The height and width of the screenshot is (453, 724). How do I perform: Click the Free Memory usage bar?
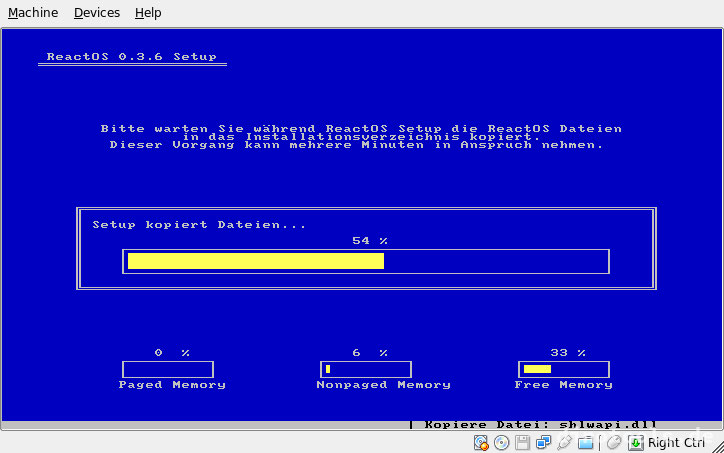coord(564,369)
